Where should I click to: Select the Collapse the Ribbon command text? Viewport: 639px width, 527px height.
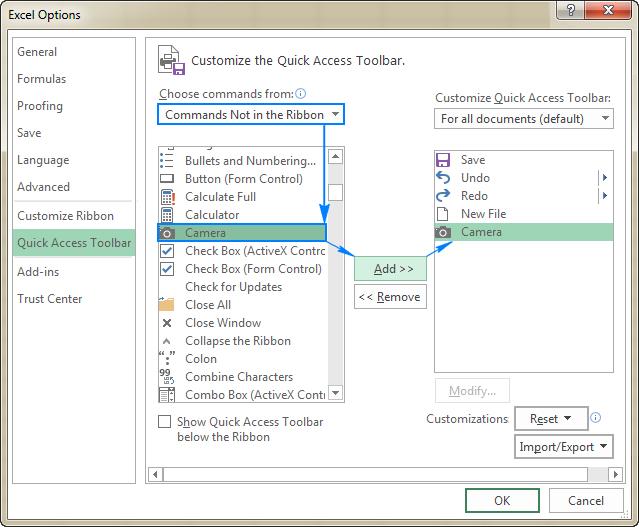[x=238, y=341]
